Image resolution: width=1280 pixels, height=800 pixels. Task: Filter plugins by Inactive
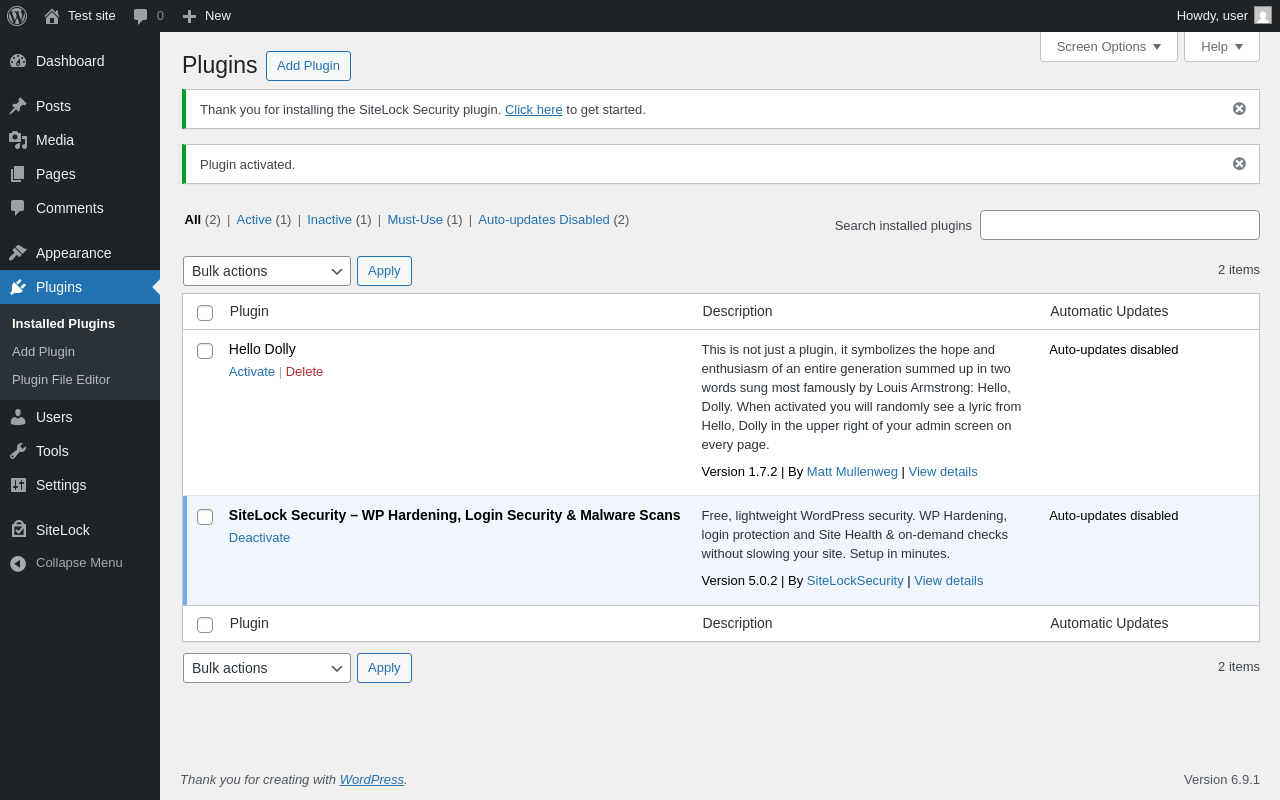(x=329, y=220)
